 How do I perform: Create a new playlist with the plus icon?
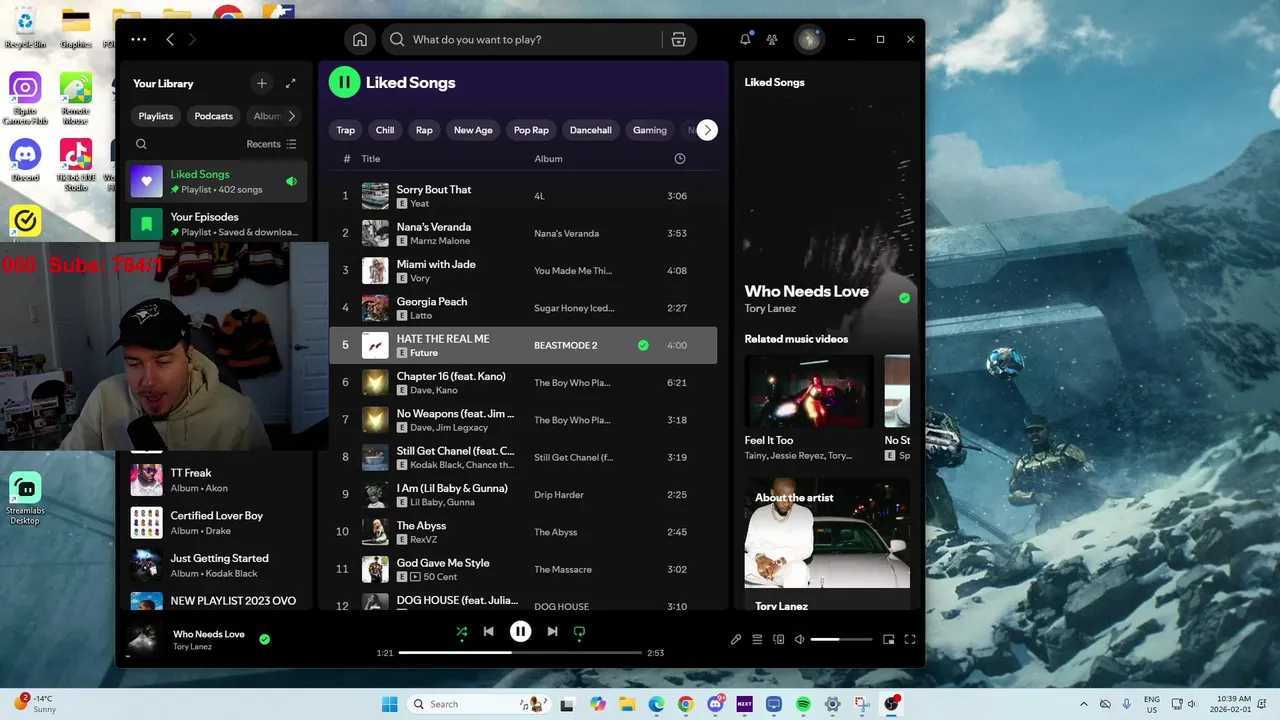point(262,83)
